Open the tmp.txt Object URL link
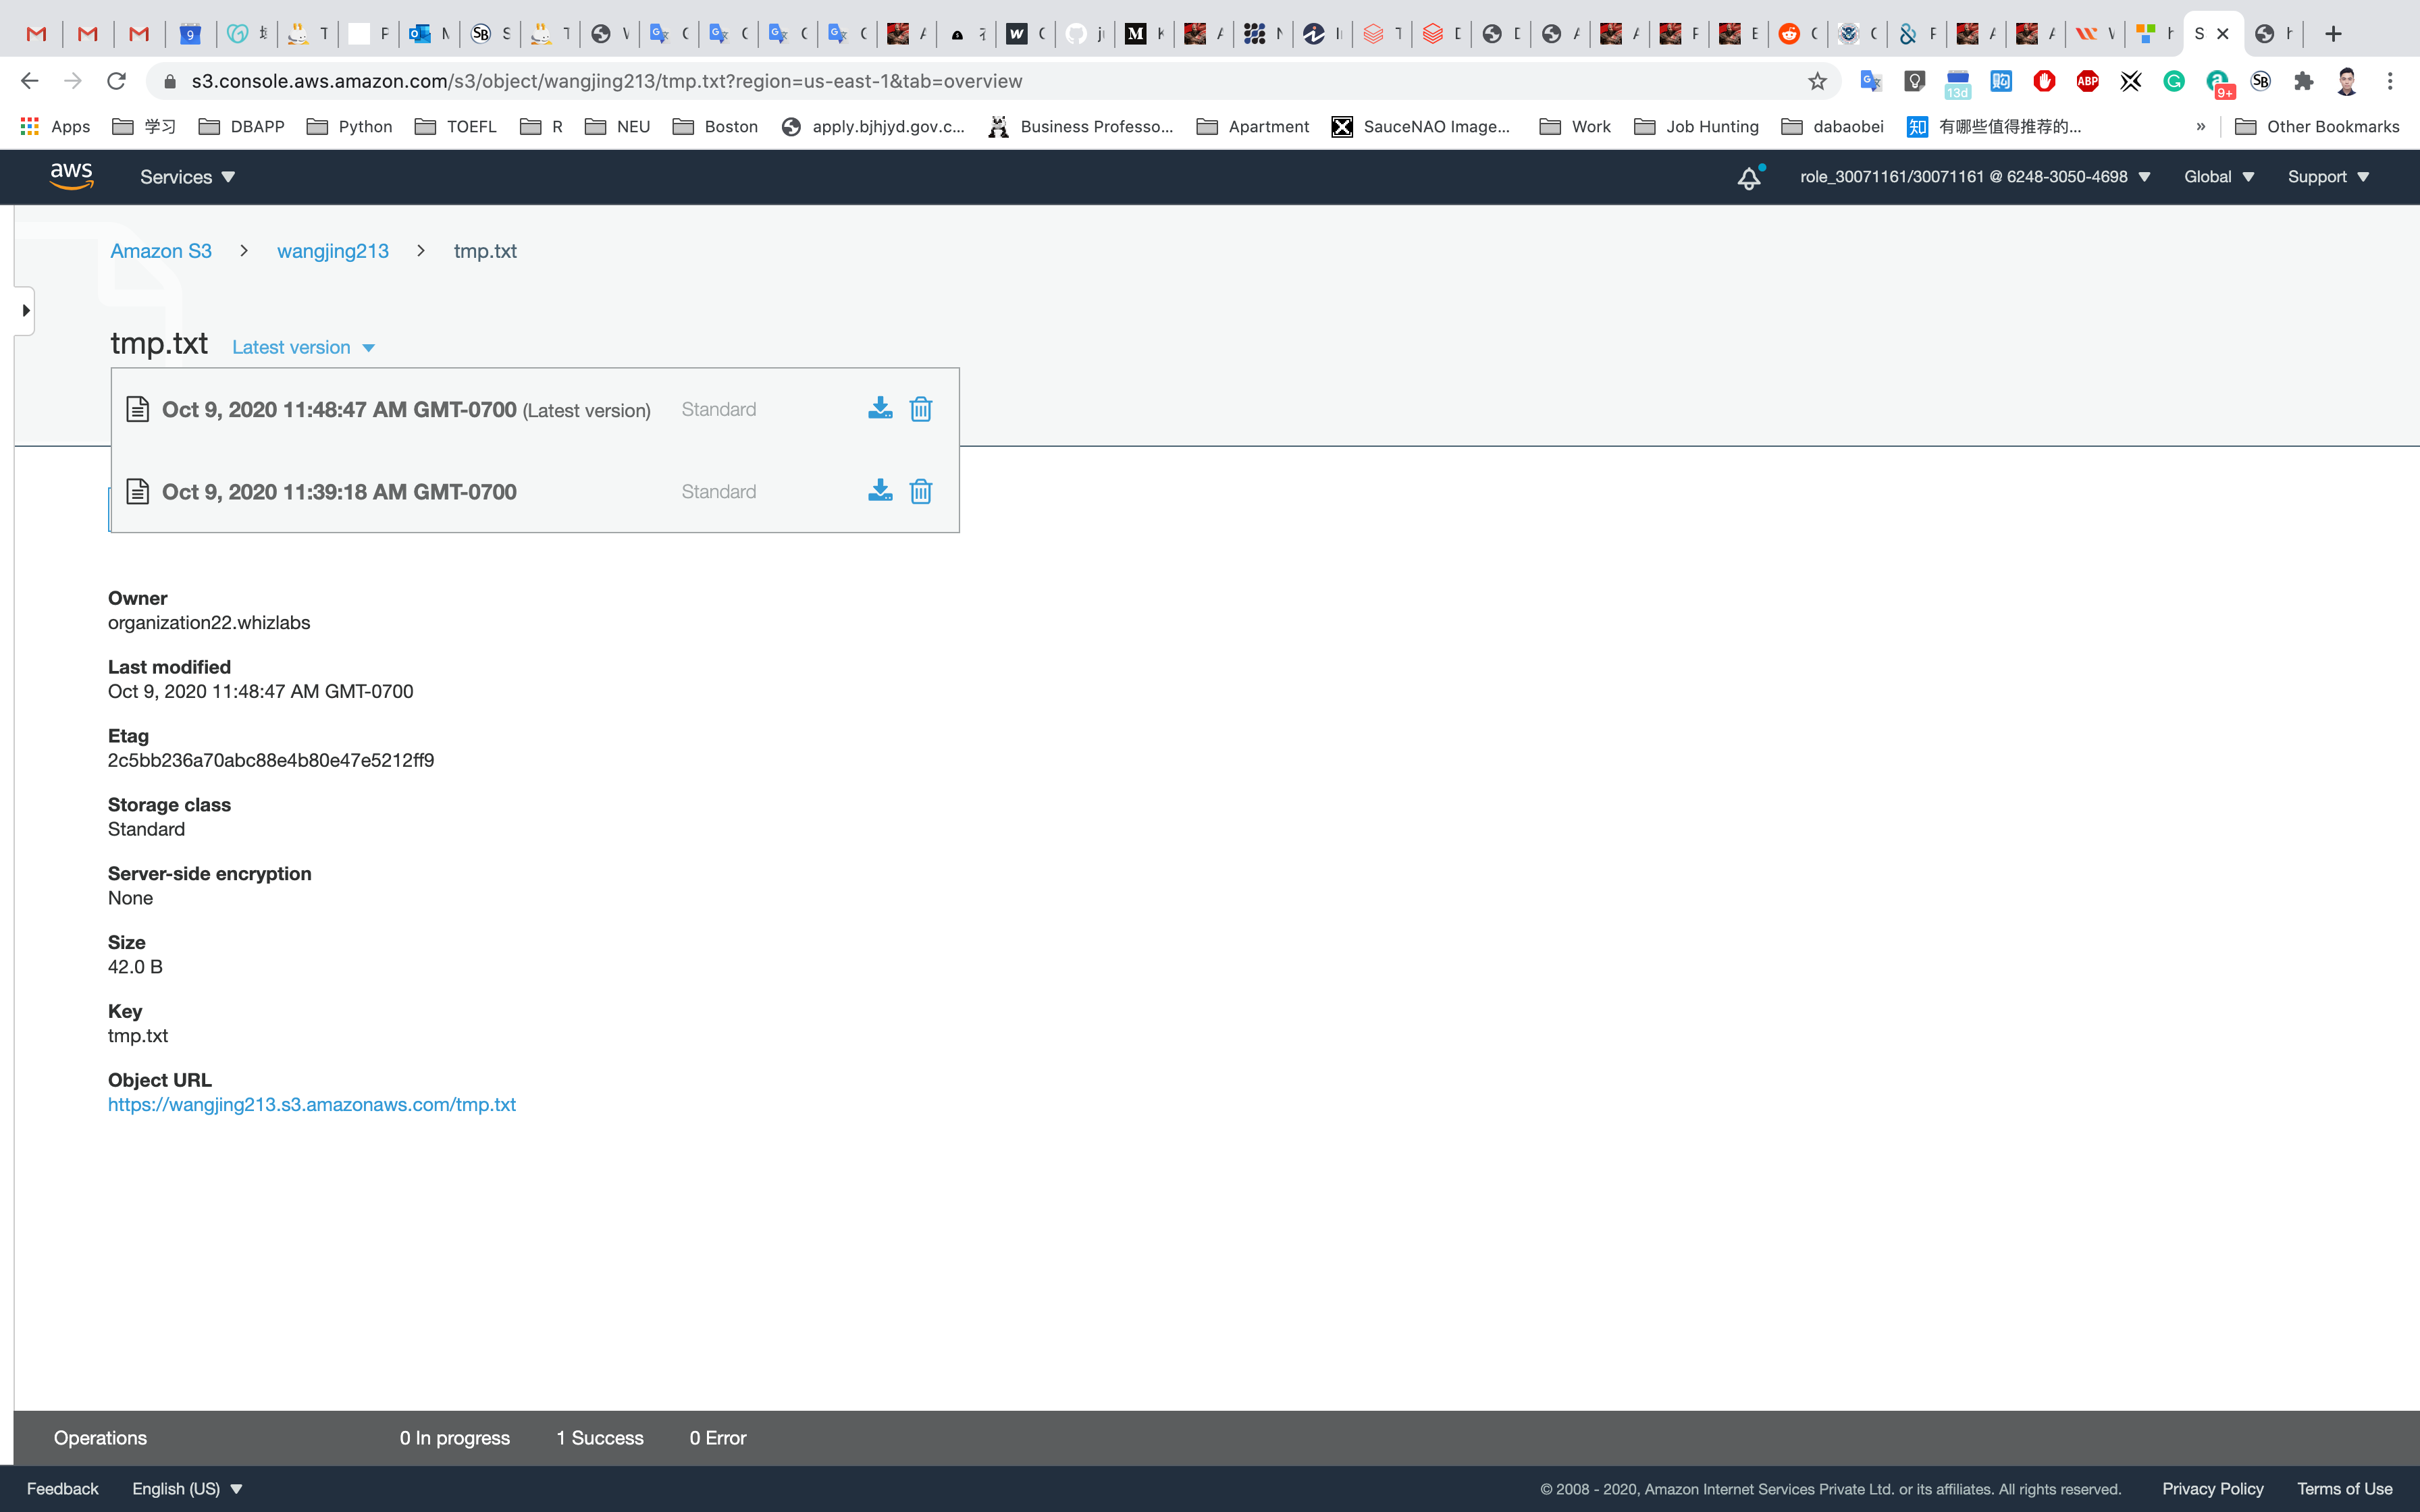 point(311,1104)
